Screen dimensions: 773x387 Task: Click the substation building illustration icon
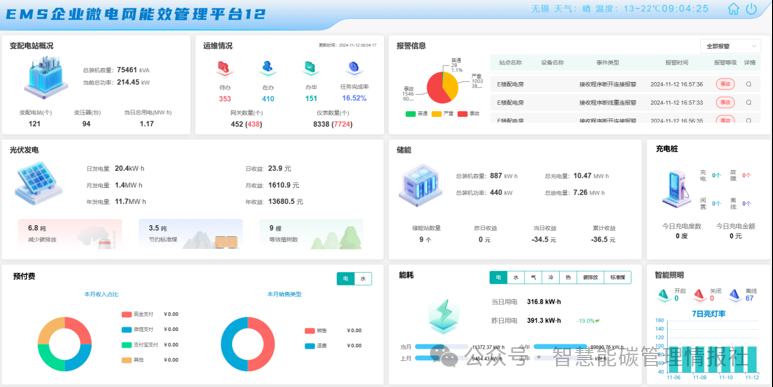click(x=46, y=76)
